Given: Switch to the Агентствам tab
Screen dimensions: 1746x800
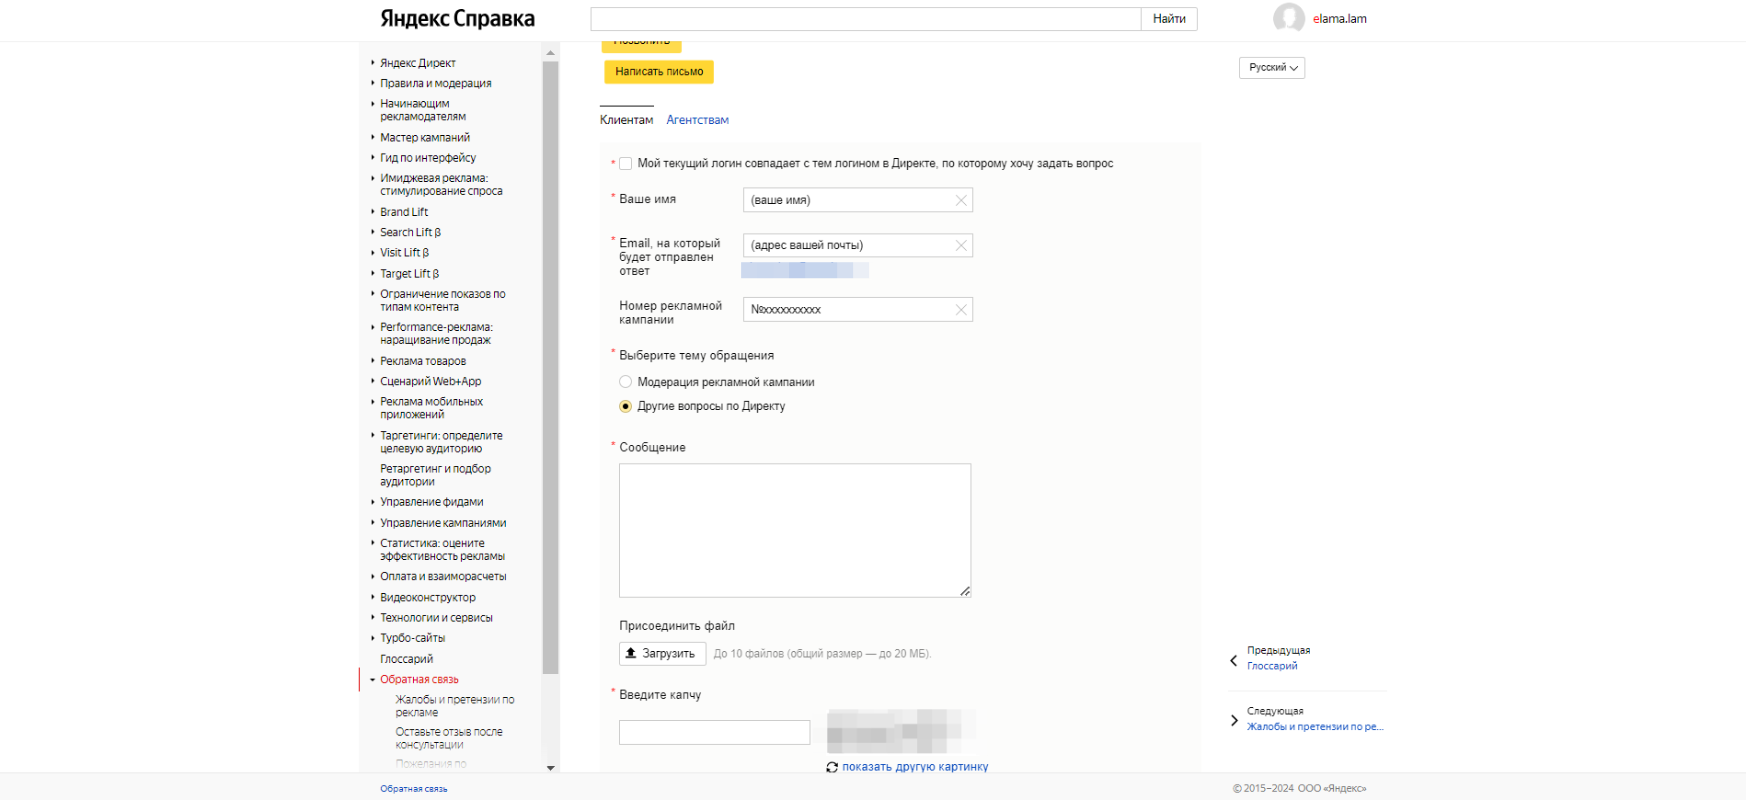Looking at the screenshot, I should click(697, 120).
